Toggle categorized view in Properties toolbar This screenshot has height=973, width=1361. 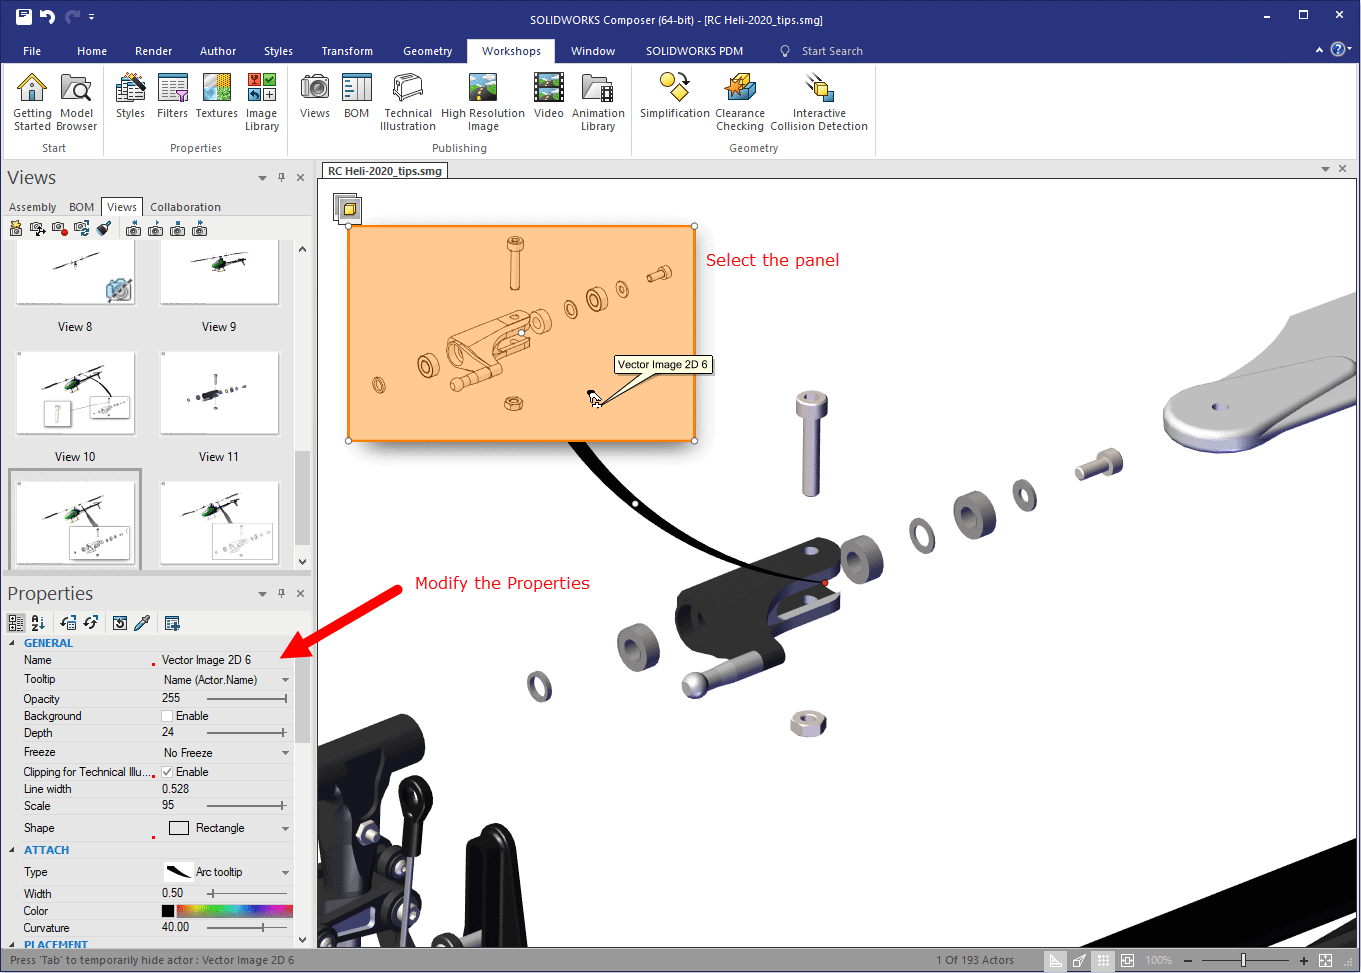[16, 623]
